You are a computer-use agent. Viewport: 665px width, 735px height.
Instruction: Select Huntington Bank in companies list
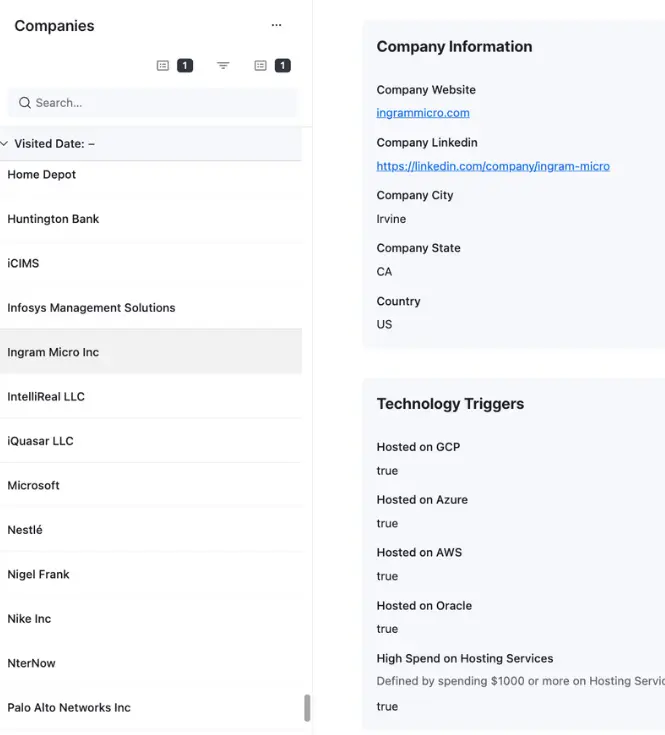pyautogui.click(x=151, y=219)
